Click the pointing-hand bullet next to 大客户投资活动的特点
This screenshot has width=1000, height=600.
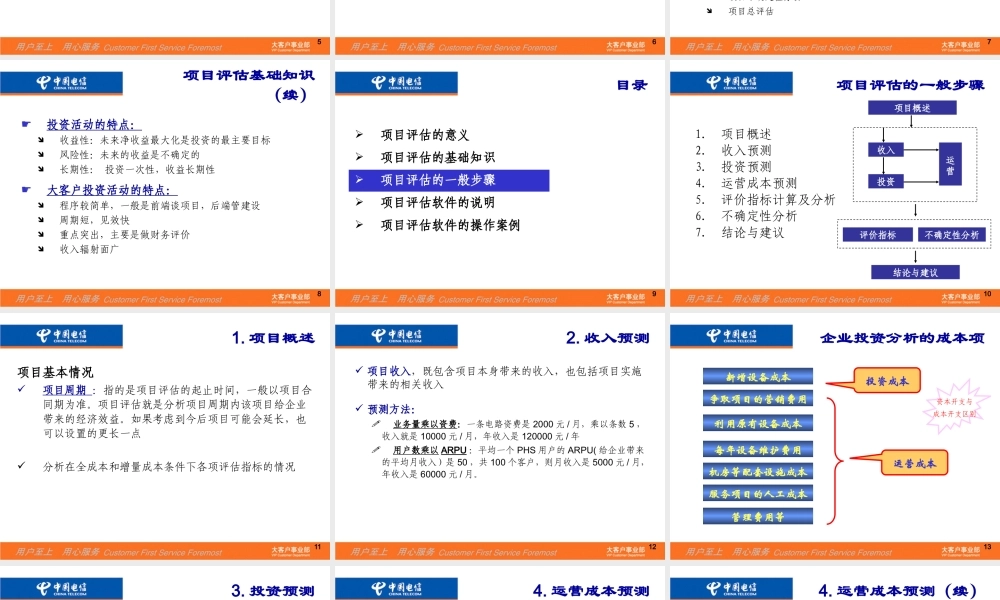pyautogui.click(x=26, y=189)
